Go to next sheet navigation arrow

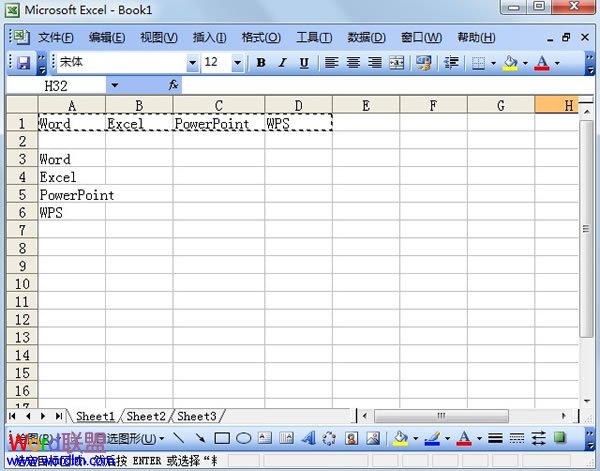pos(43,416)
